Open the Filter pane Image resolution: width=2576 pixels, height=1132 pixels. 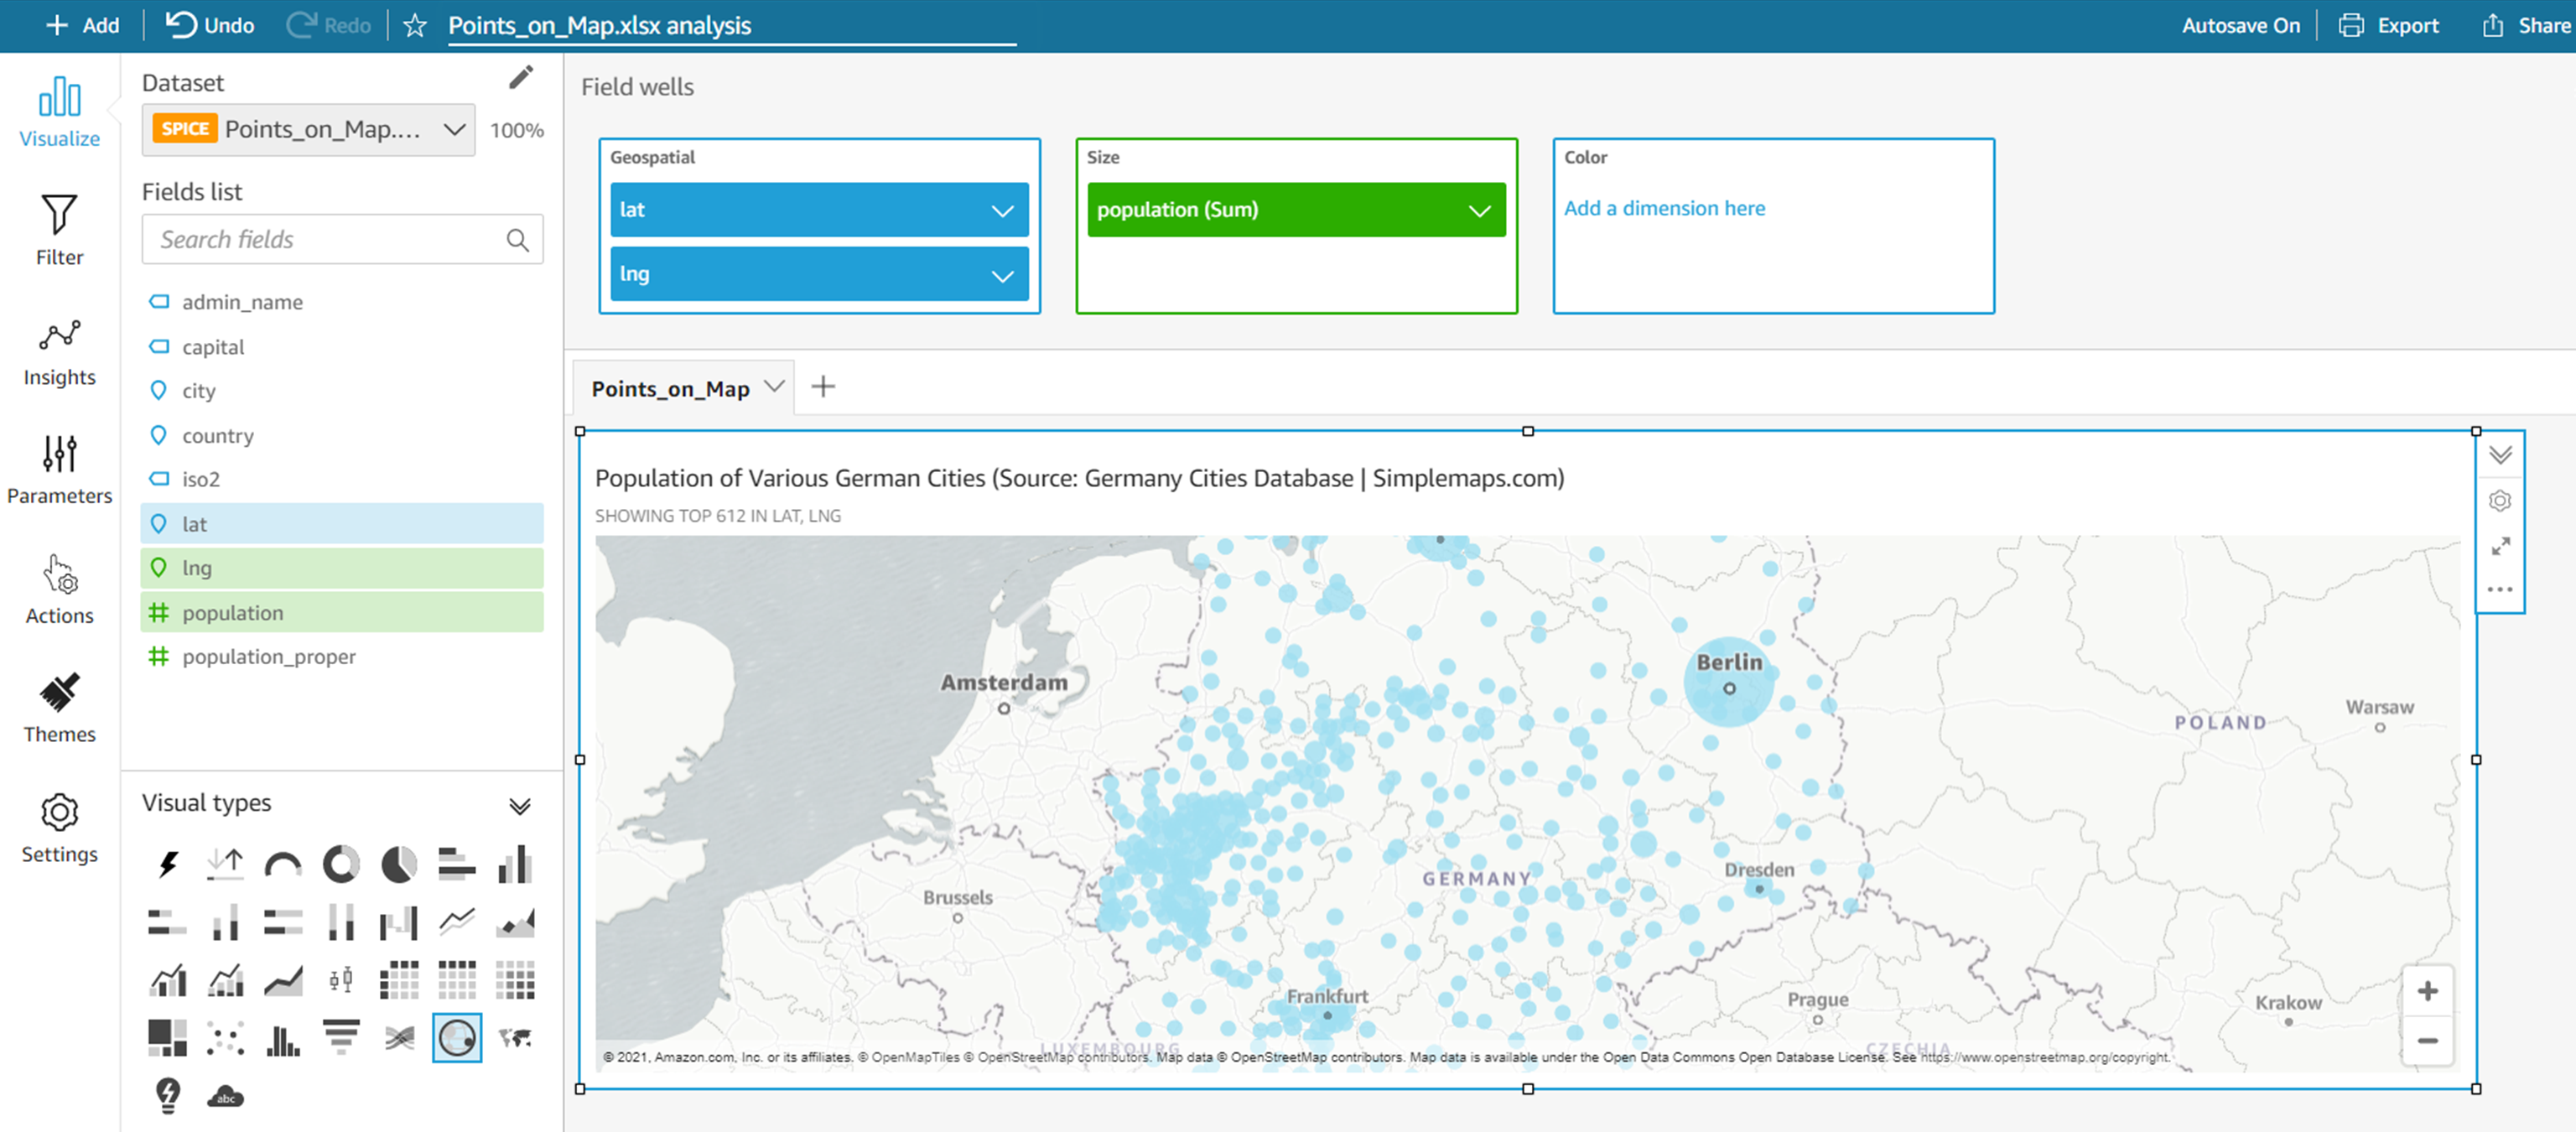point(59,230)
